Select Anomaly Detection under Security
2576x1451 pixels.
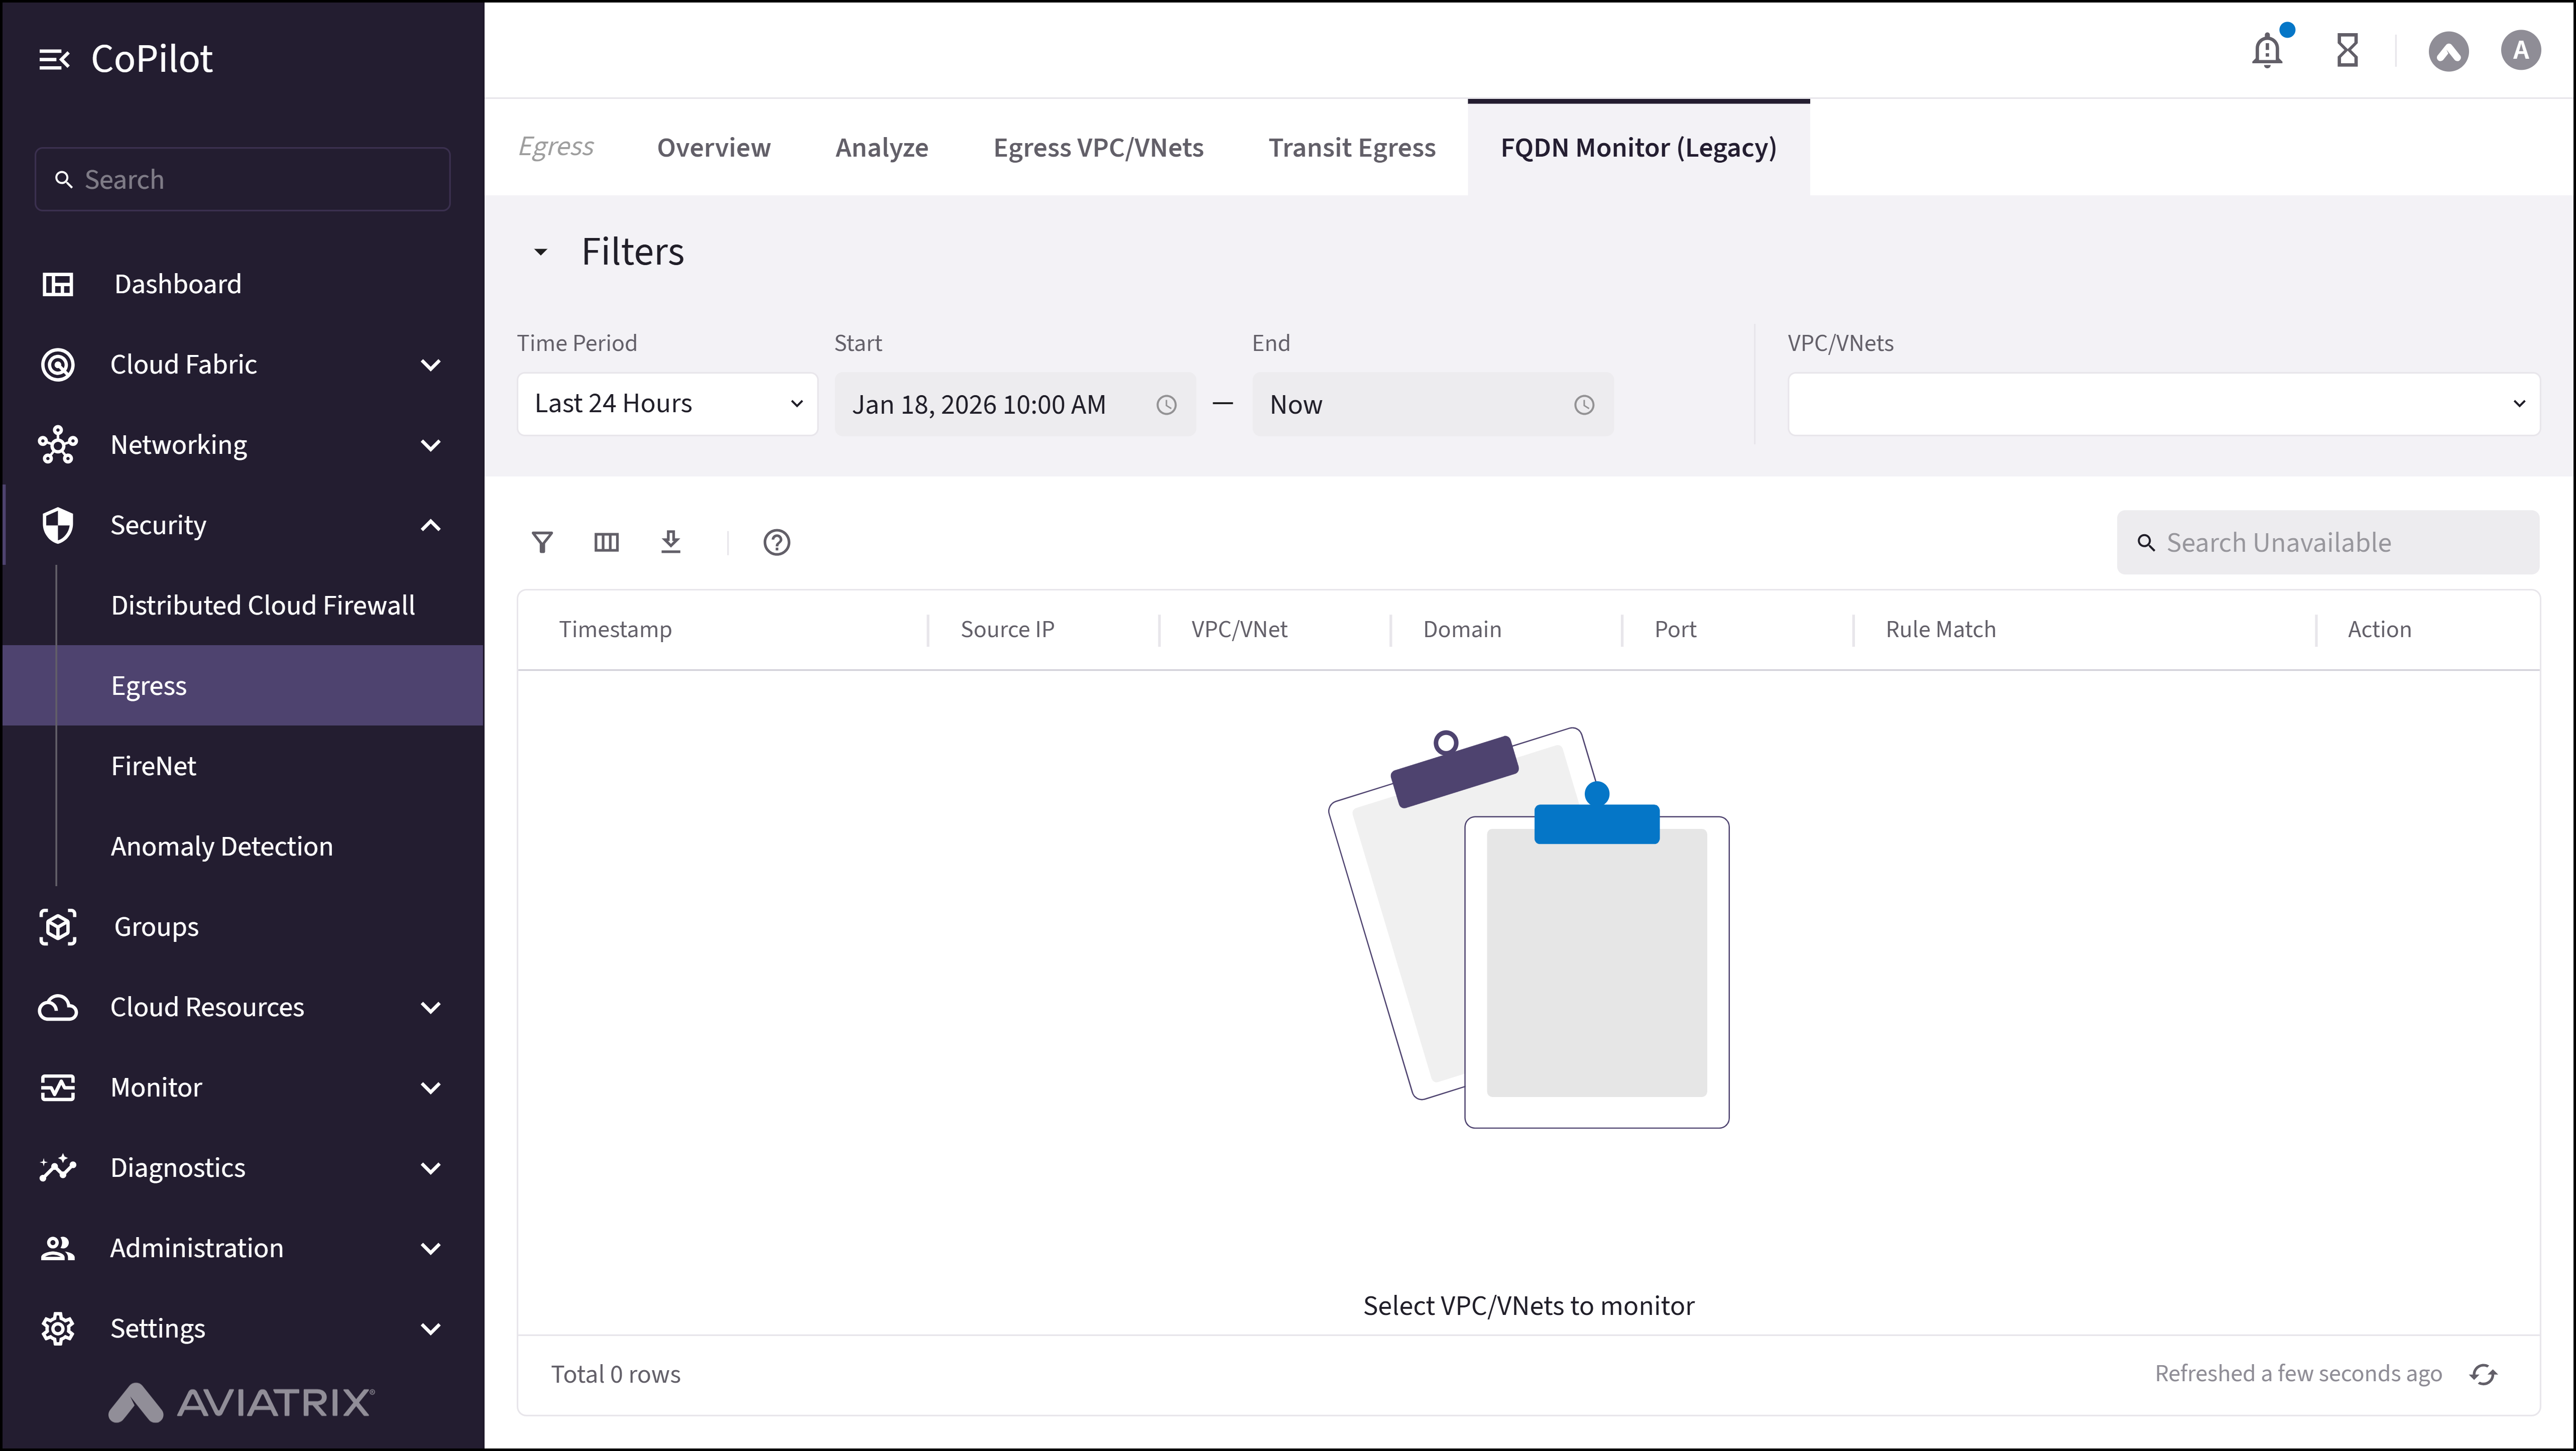coord(221,845)
